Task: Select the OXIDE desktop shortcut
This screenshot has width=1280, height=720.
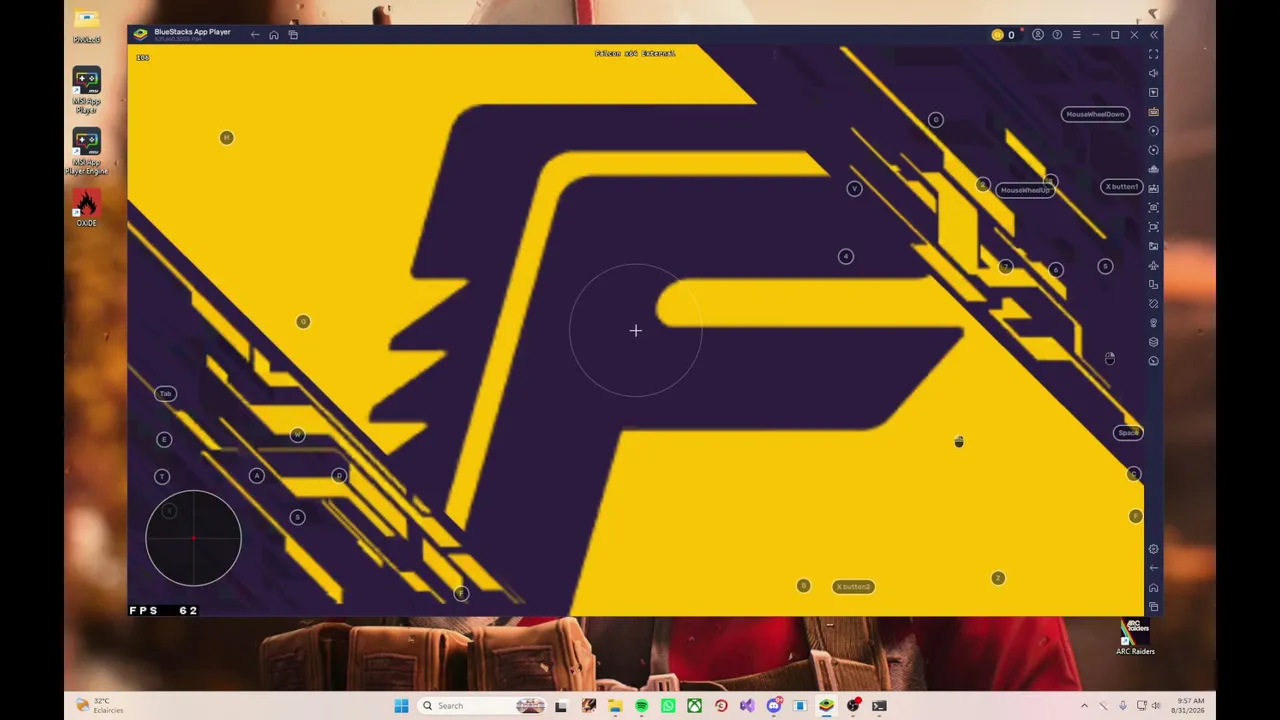Action: 86,208
